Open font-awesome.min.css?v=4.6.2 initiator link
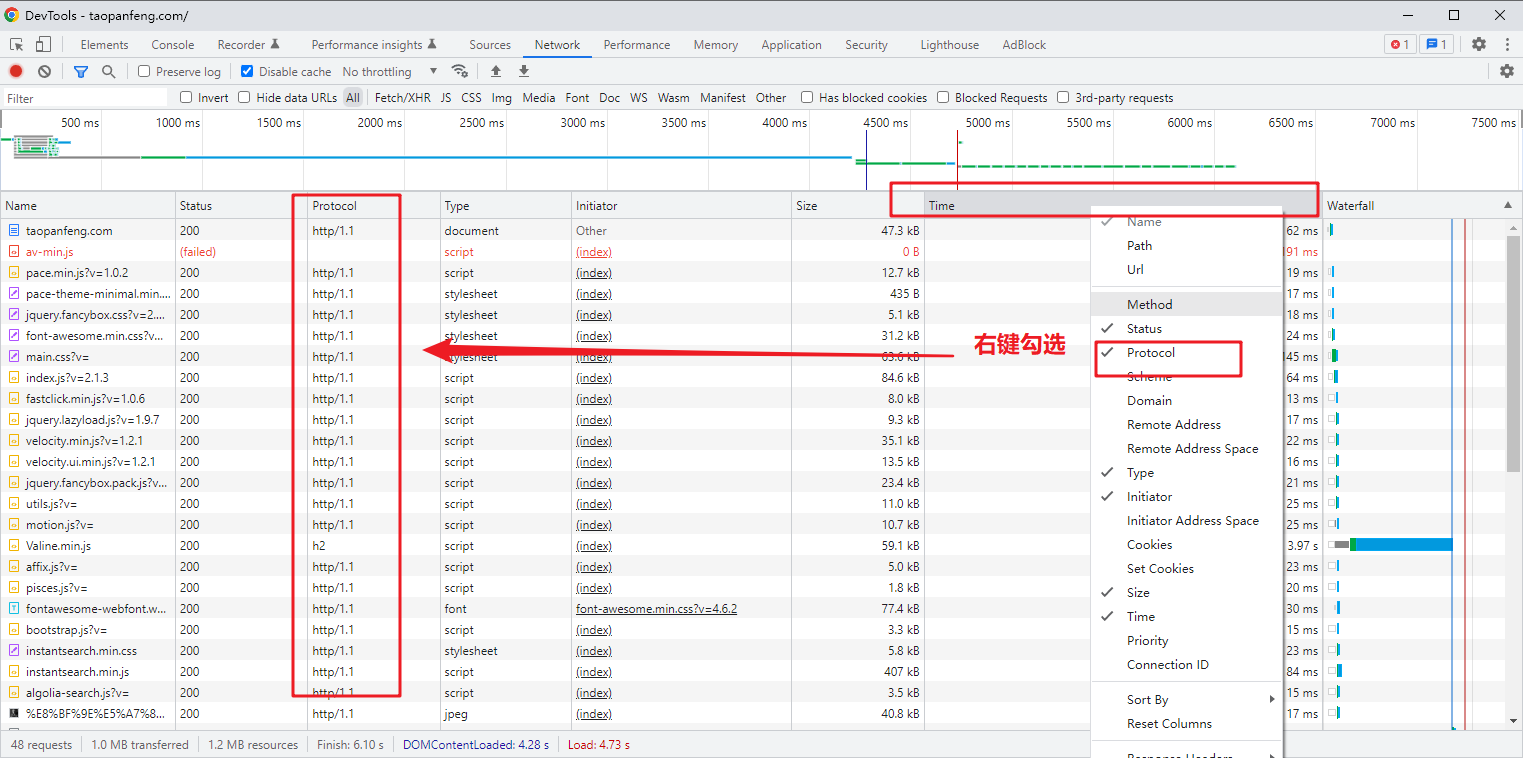Image resolution: width=1523 pixels, height=758 pixels. pos(656,608)
